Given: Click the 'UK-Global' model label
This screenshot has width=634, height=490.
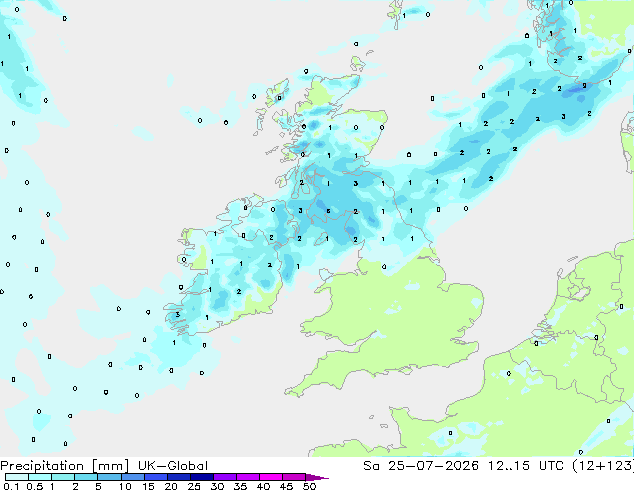Looking at the screenshot, I should point(173,466).
